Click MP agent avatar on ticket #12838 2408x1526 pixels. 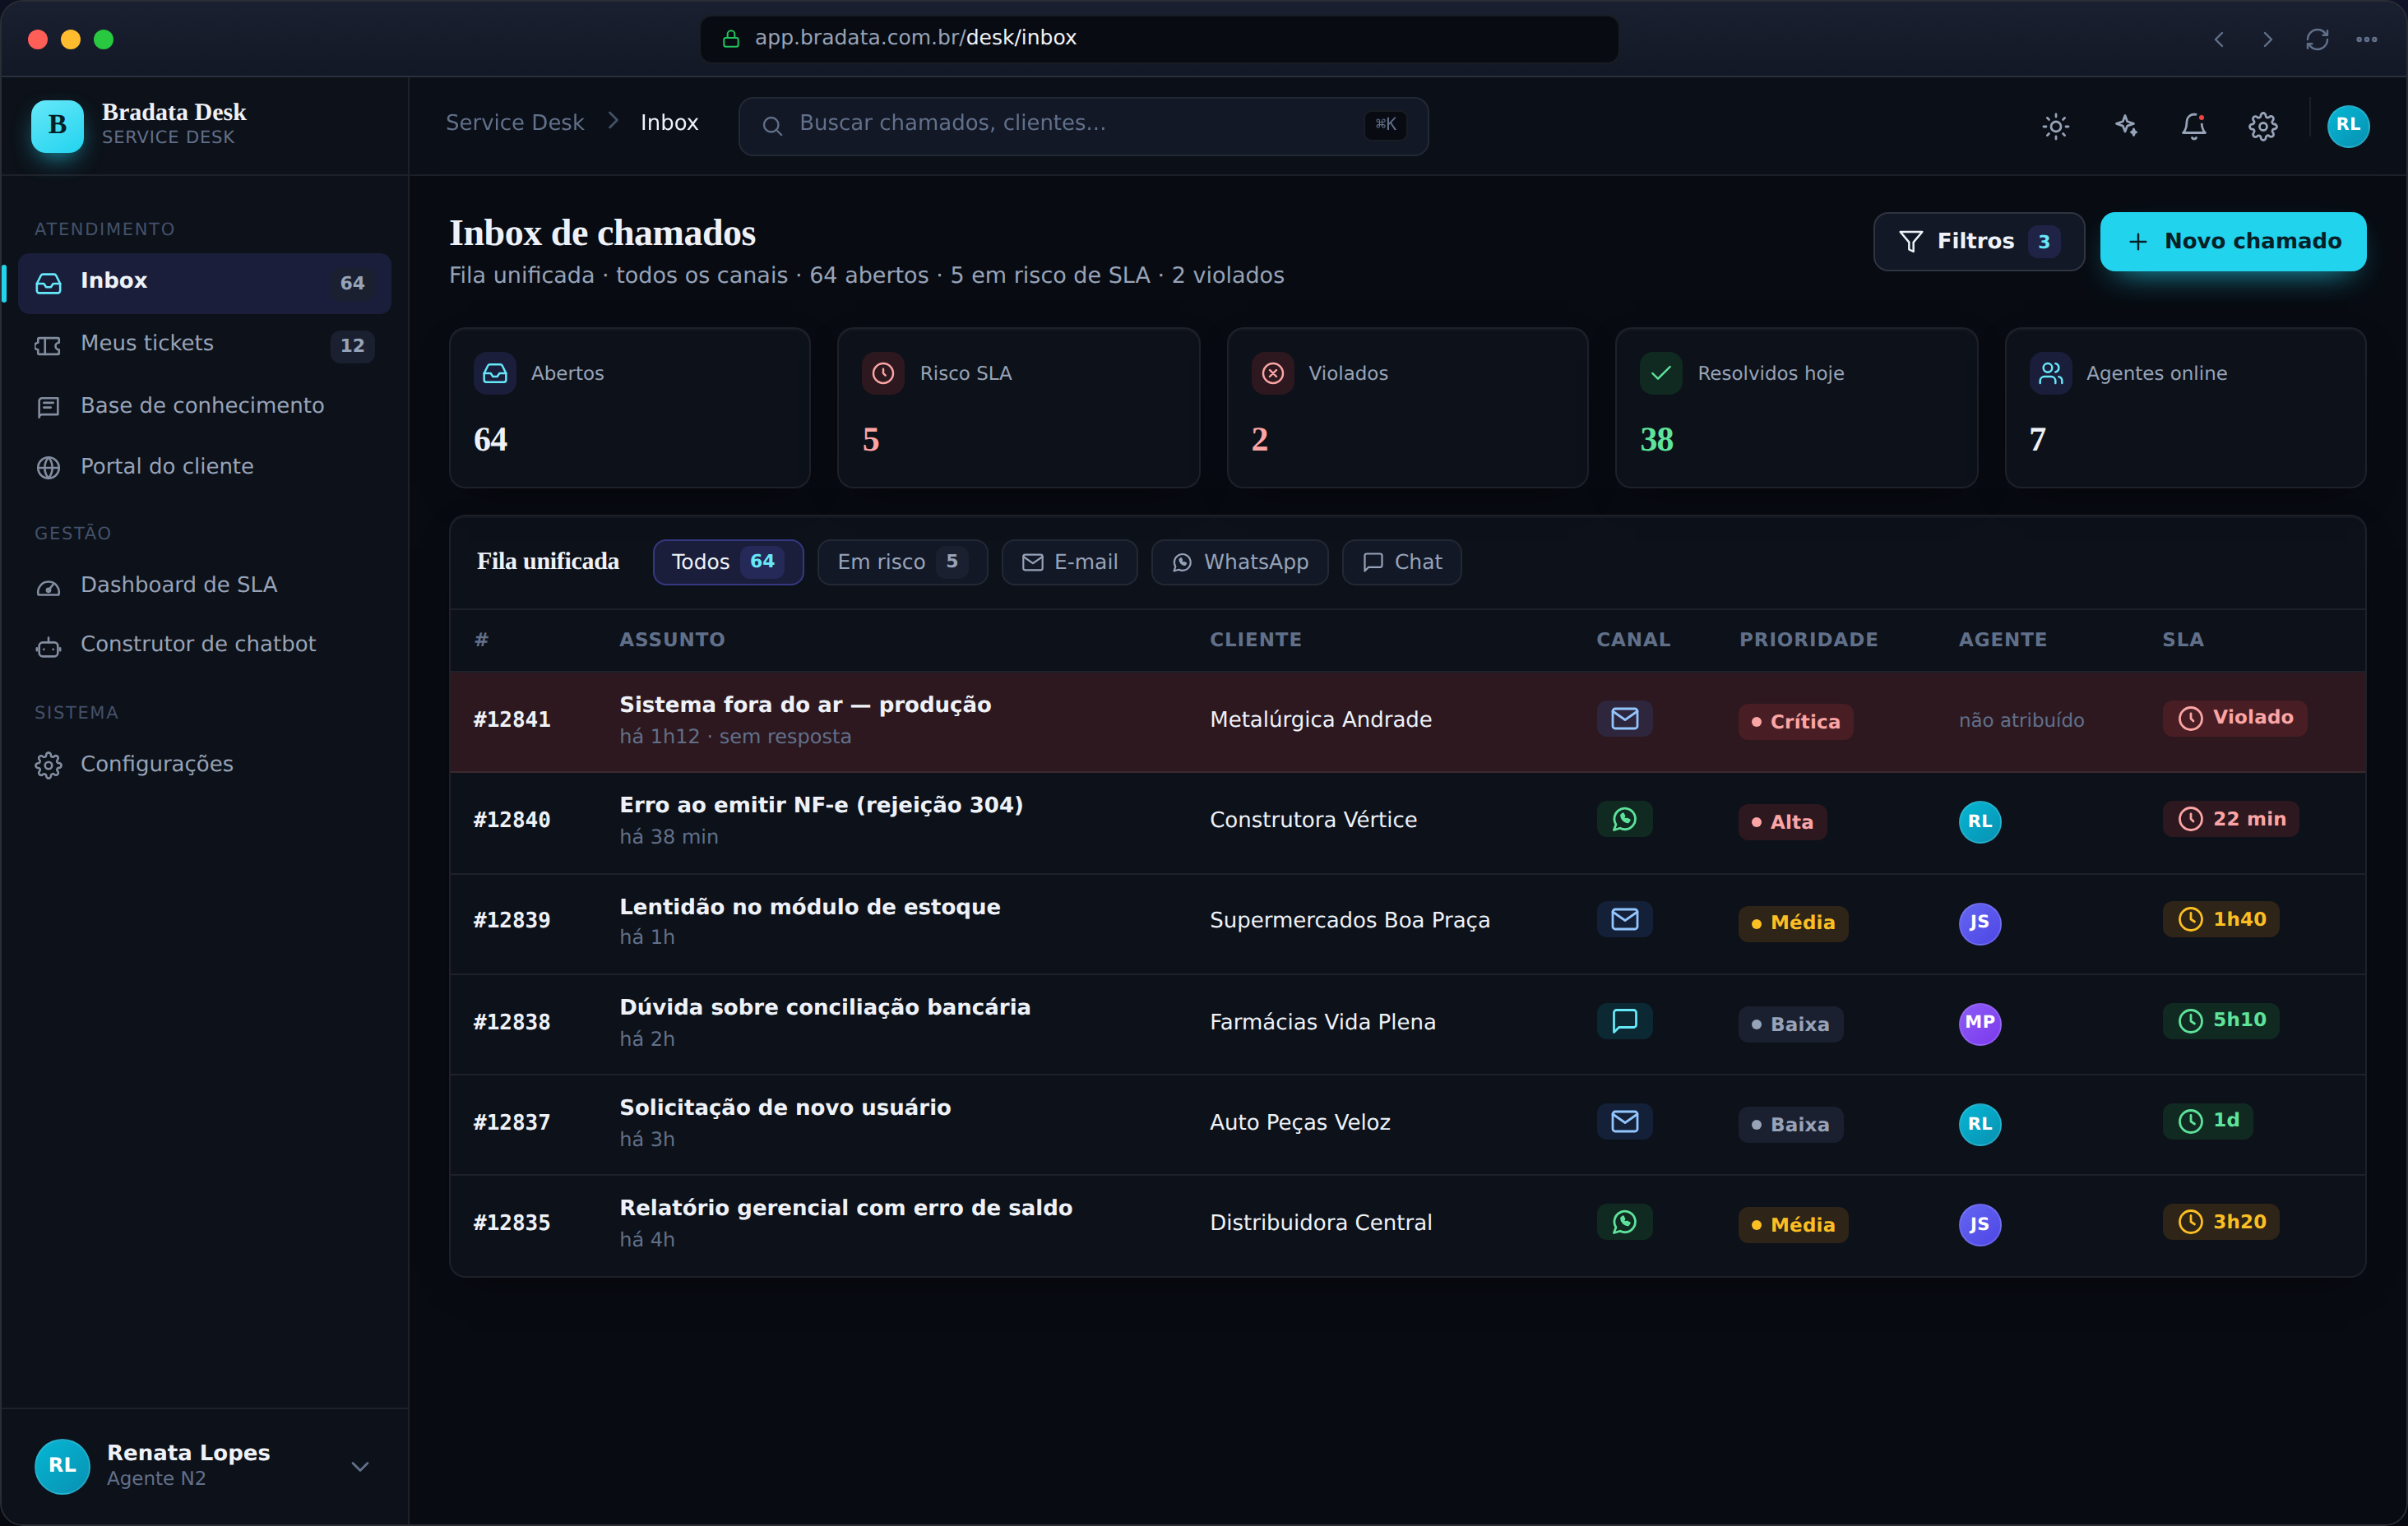pyautogui.click(x=1979, y=1023)
